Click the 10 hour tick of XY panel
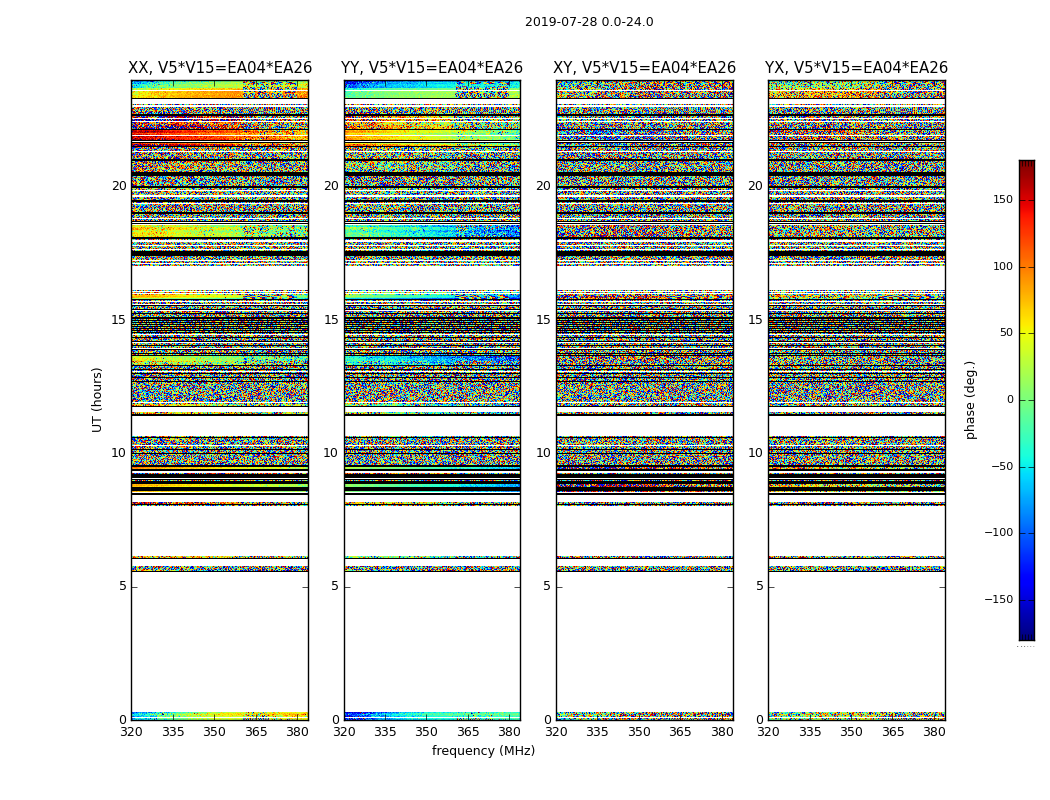Viewport: 1050px width, 800px height. point(543,453)
